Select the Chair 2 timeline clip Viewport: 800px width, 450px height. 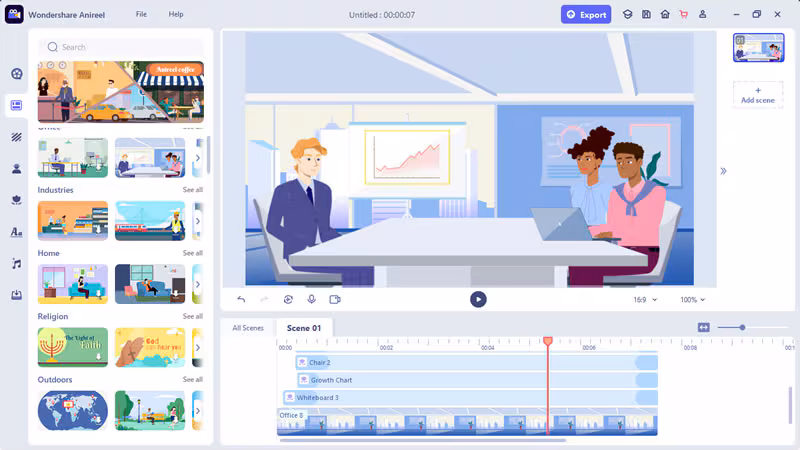476,362
